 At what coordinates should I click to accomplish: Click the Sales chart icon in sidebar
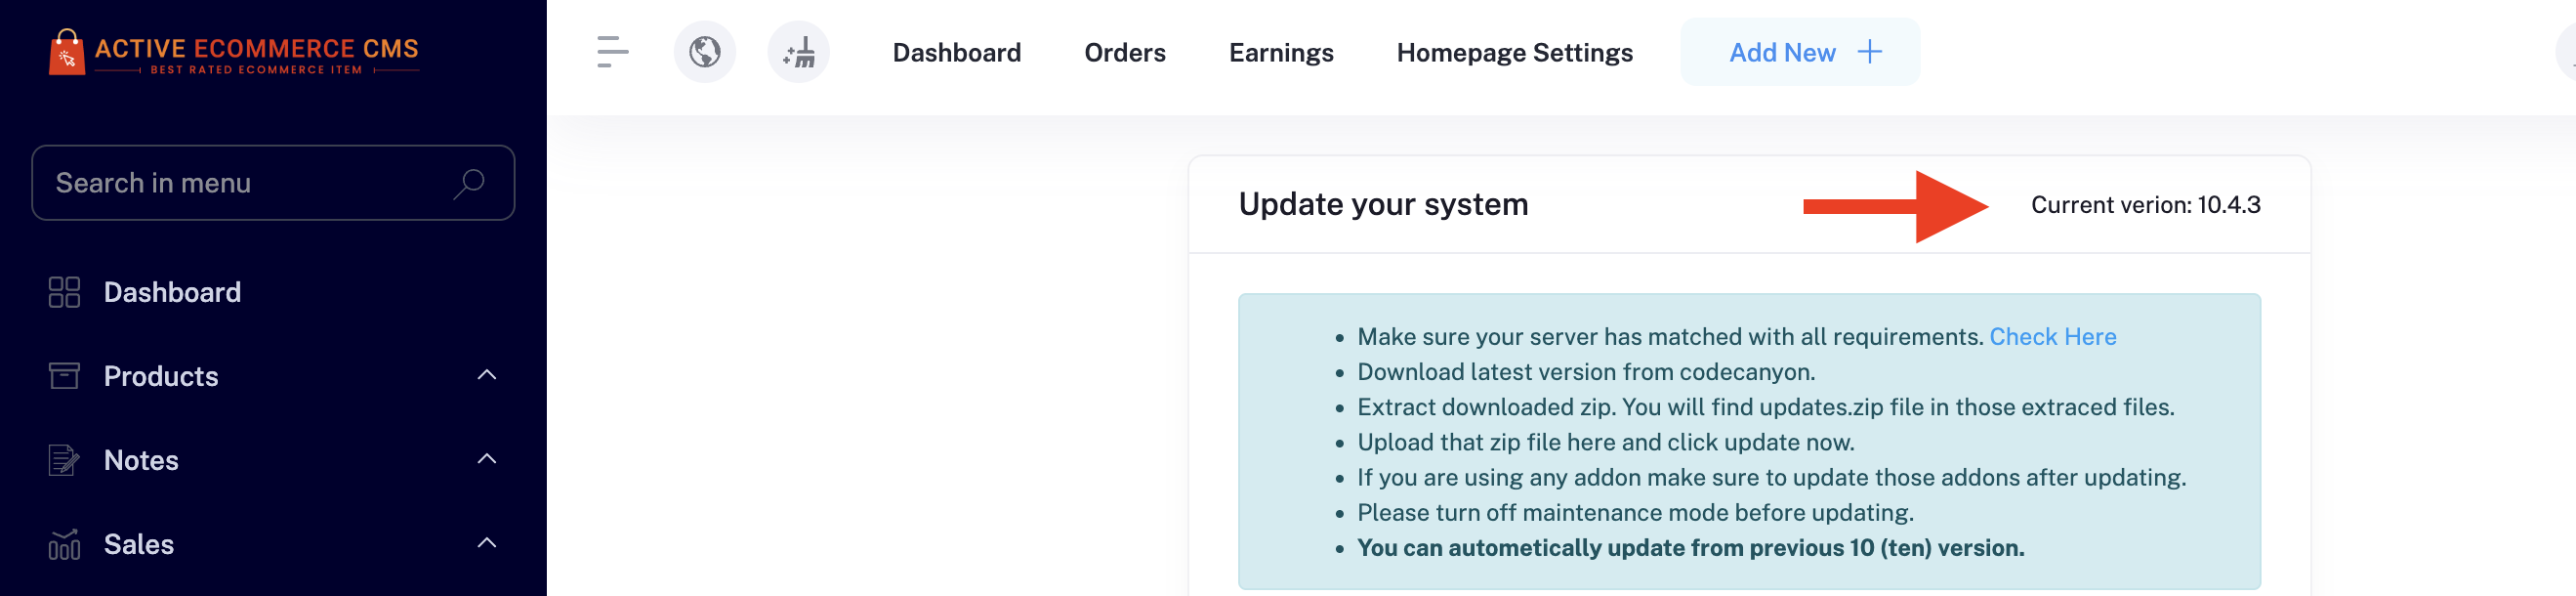(64, 545)
